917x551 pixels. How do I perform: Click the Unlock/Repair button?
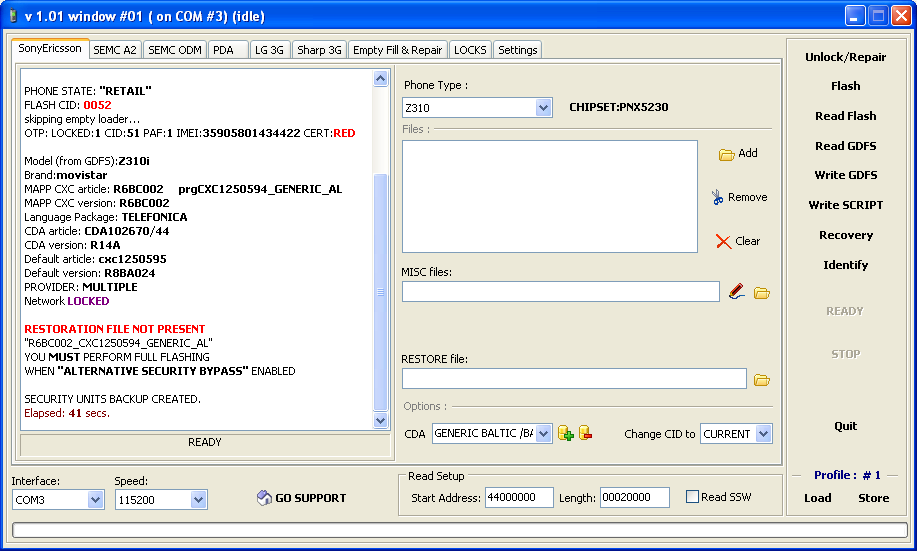pyautogui.click(x=846, y=57)
